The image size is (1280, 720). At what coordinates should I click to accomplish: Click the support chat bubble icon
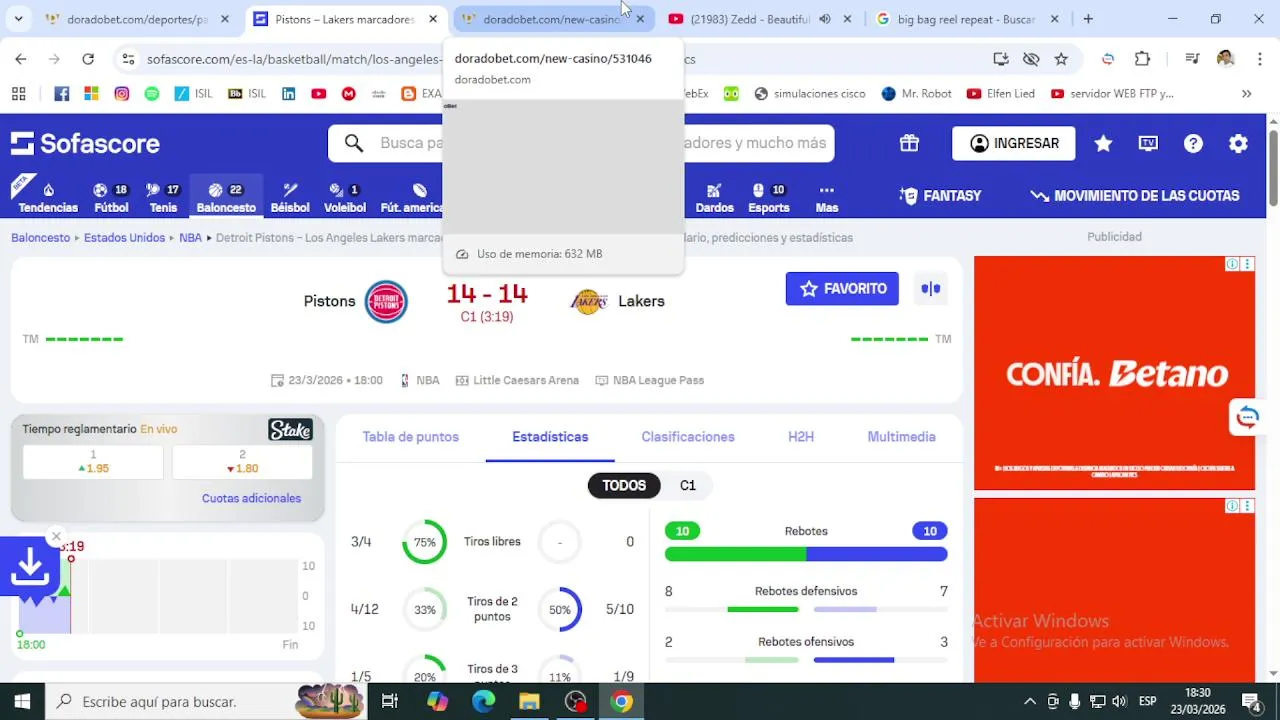point(1247,417)
